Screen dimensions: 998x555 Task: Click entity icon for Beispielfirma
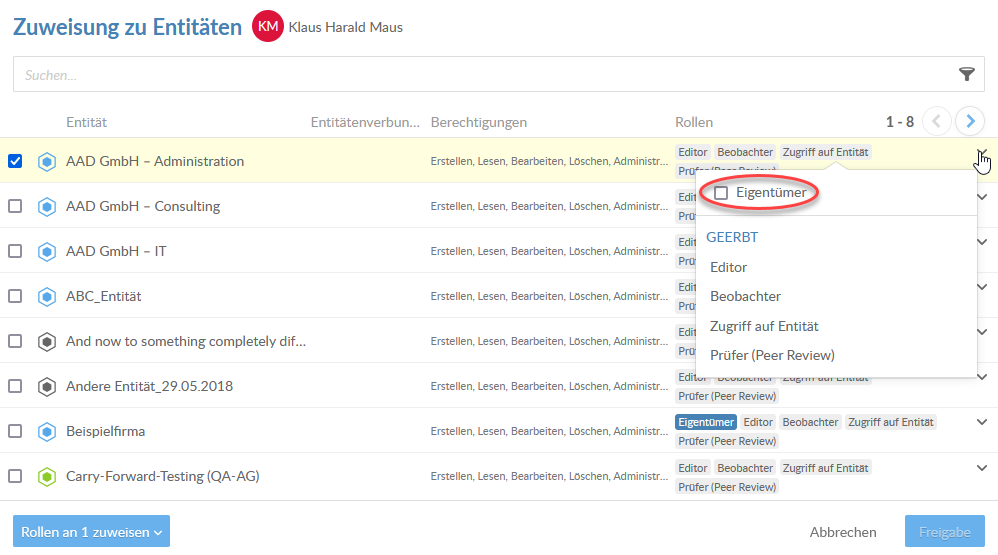46,432
